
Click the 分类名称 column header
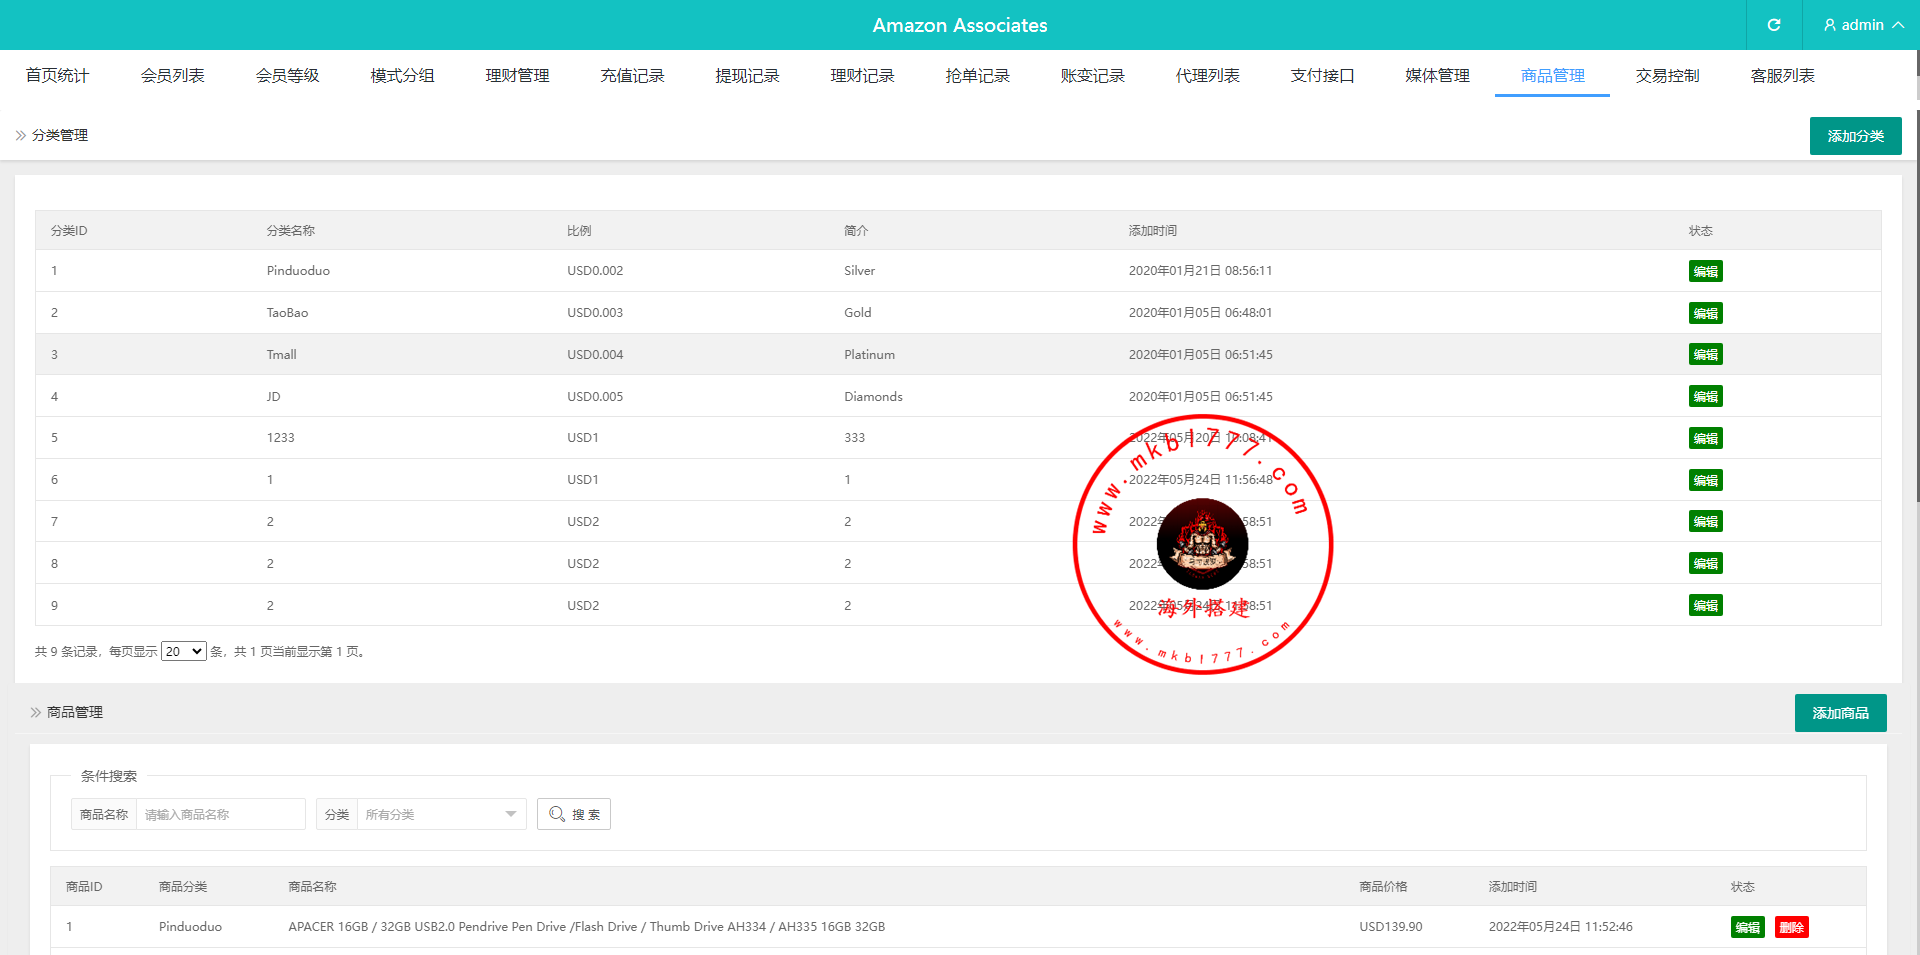(291, 230)
